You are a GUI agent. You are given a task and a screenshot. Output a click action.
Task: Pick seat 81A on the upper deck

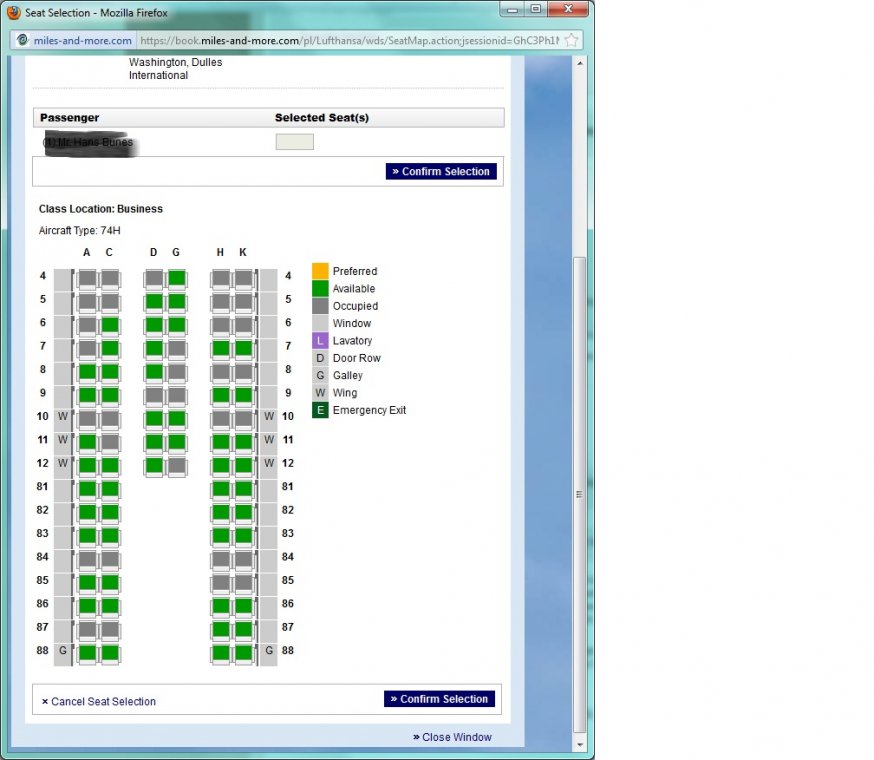pyautogui.click(x=87, y=489)
